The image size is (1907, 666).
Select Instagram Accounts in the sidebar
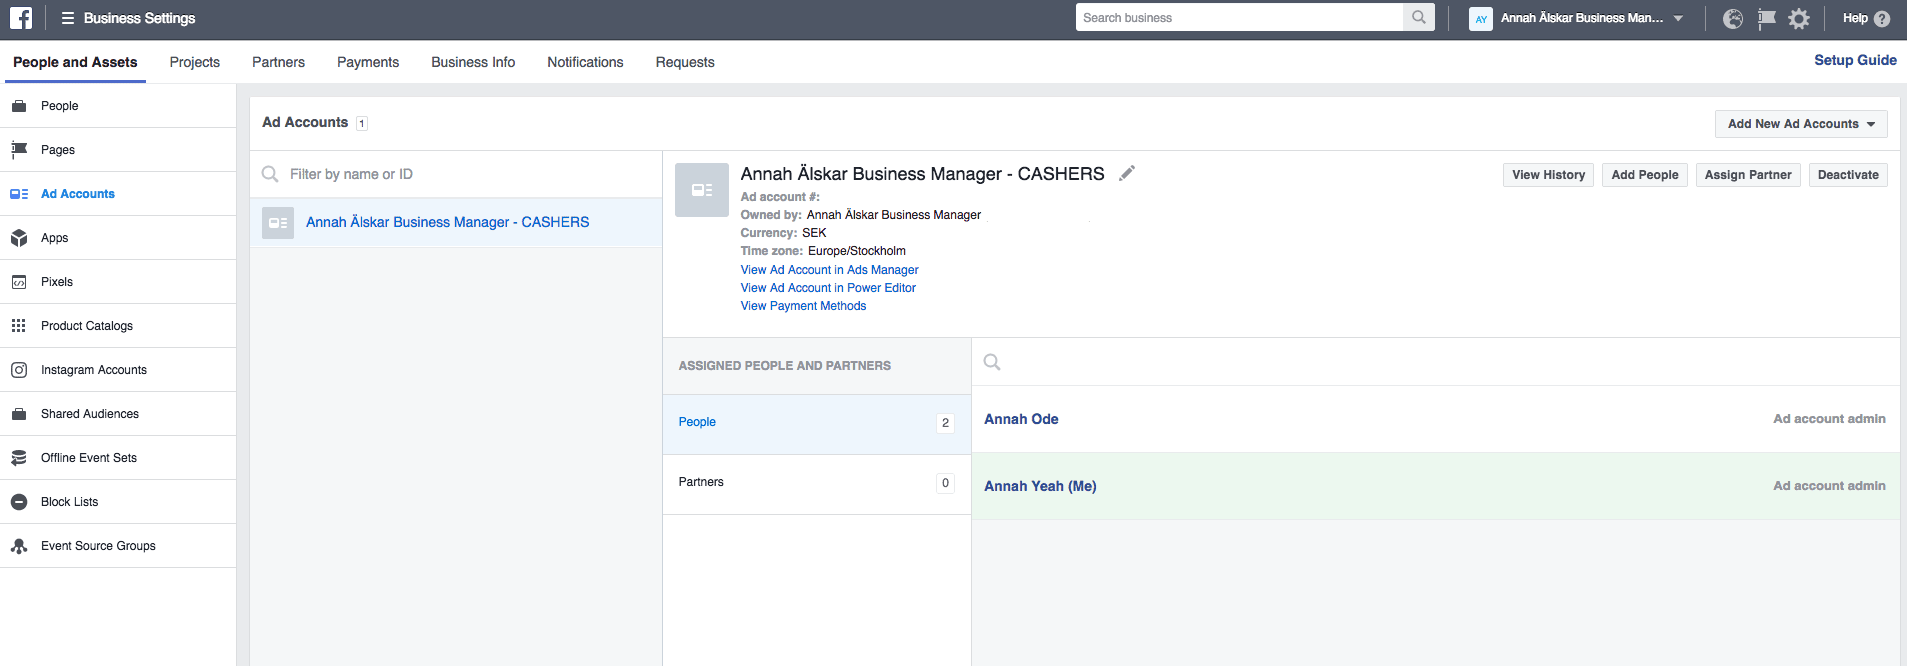[x=93, y=370]
